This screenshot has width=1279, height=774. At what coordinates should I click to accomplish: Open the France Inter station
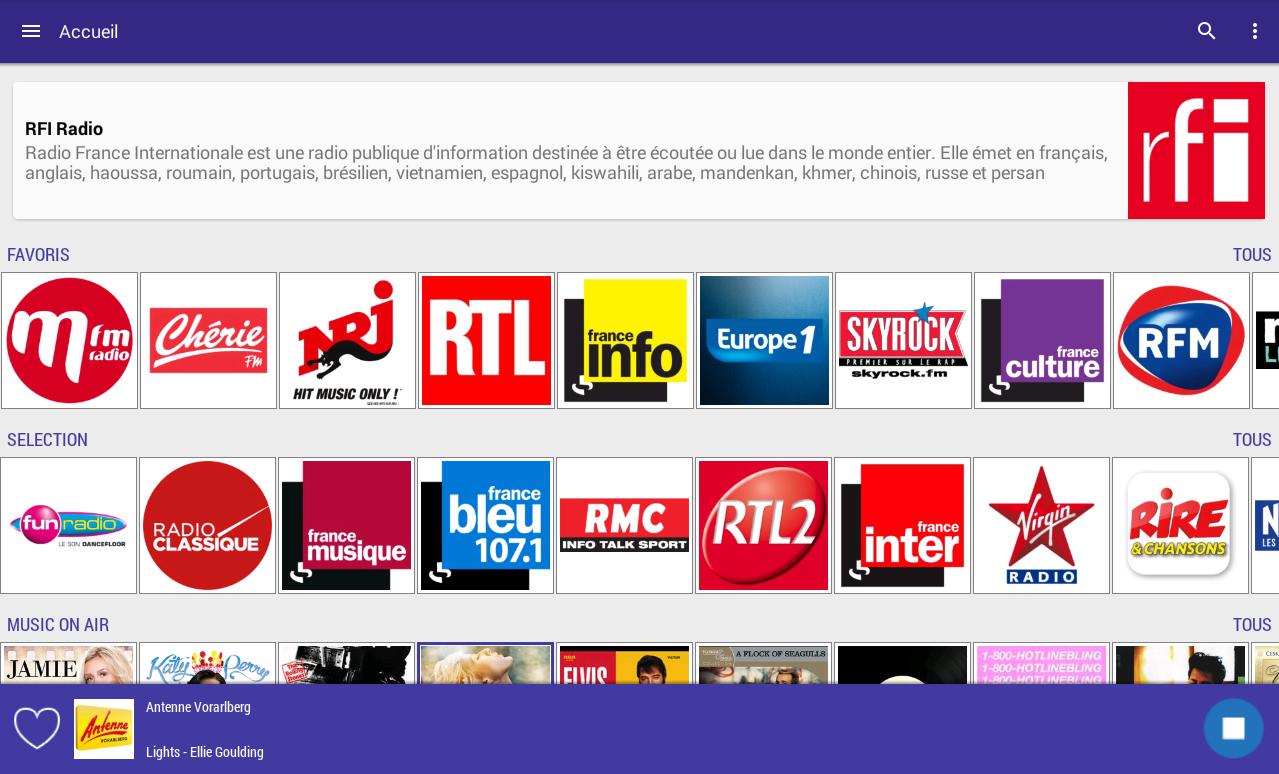[902, 526]
